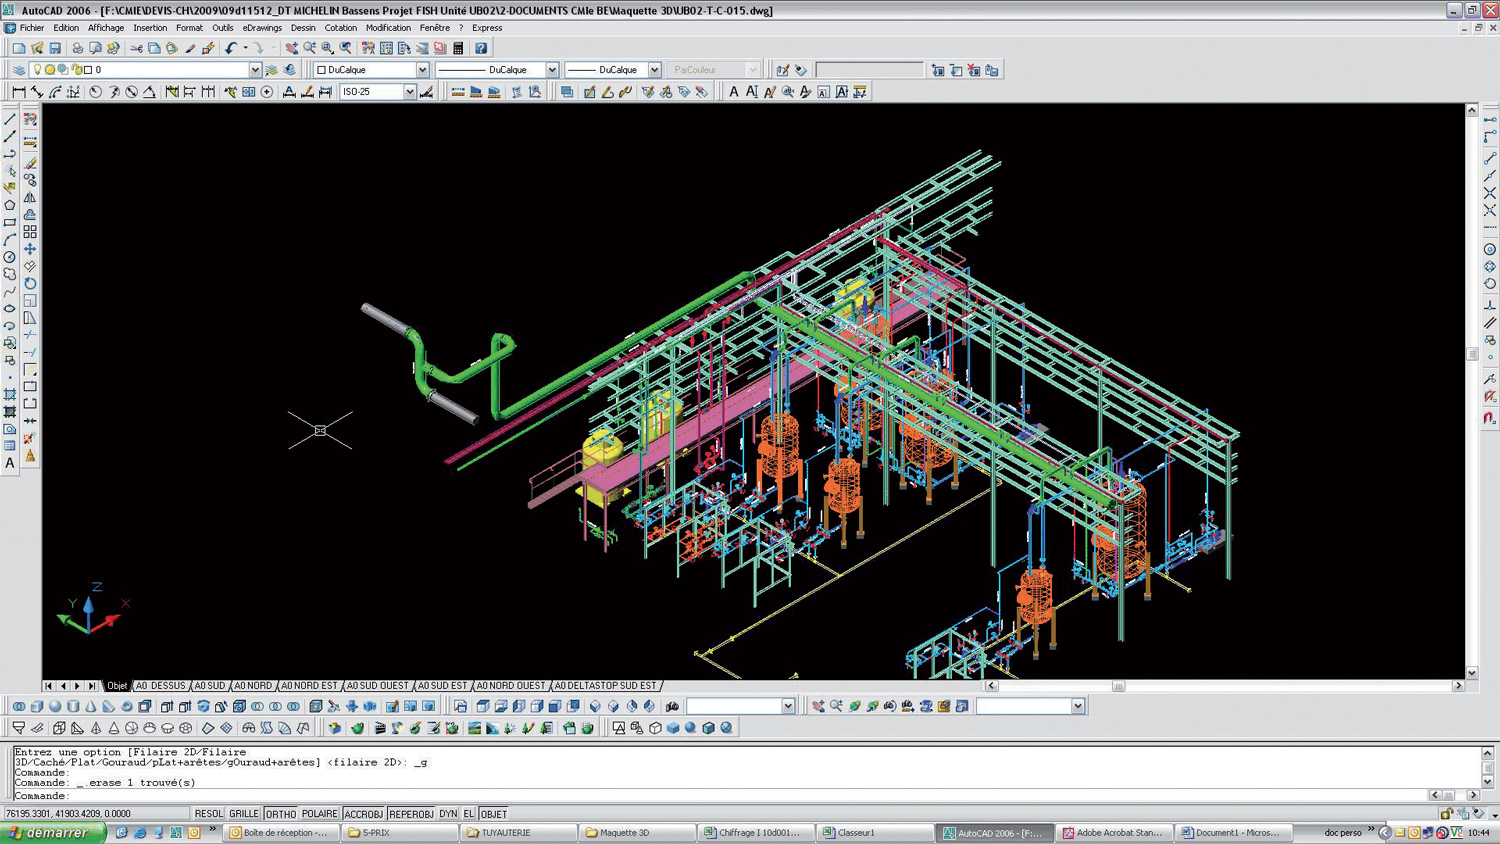Toggle ORTHO mode in status bar
The image size is (1500, 844).
pyautogui.click(x=280, y=814)
